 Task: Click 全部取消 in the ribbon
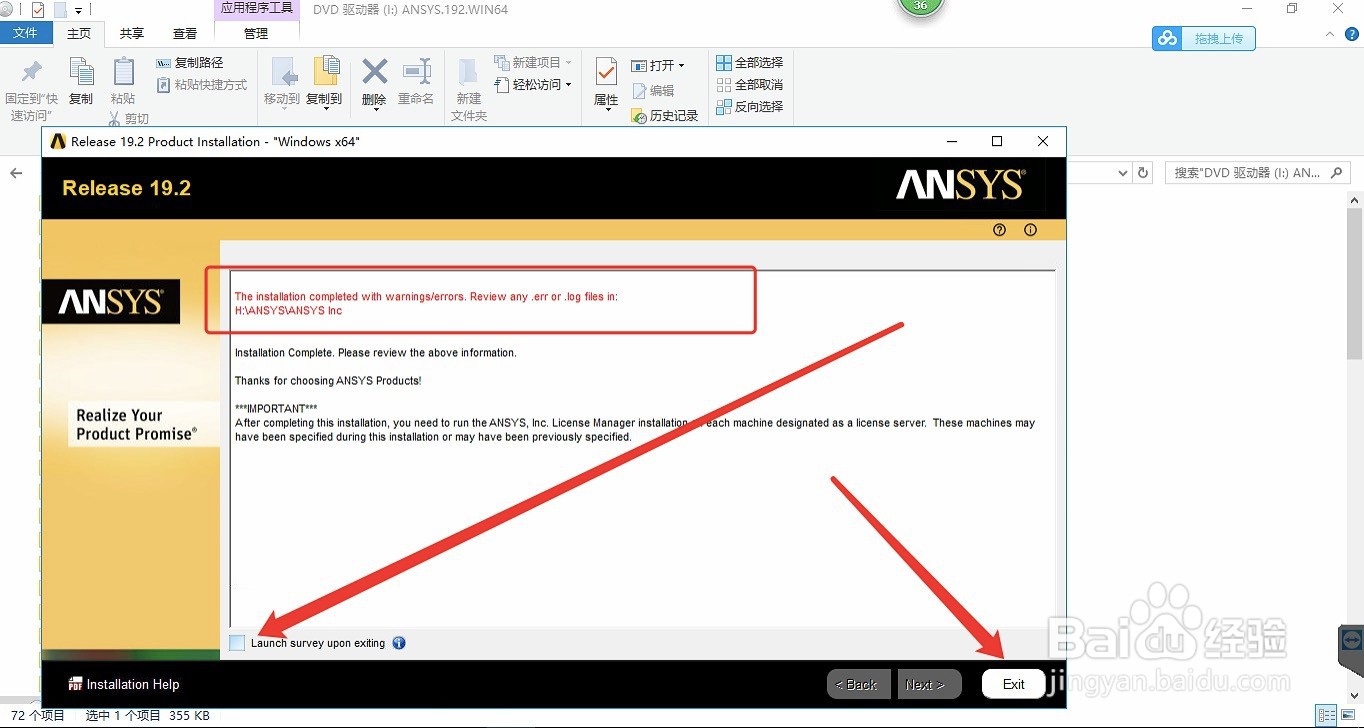(749, 84)
